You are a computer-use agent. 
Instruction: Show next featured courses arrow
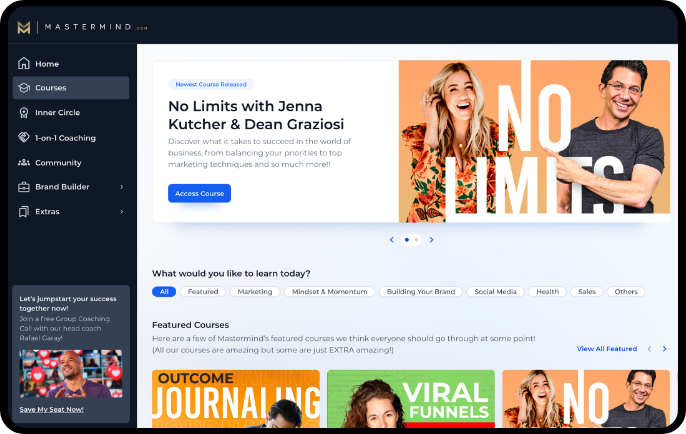[x=665, y=349]
